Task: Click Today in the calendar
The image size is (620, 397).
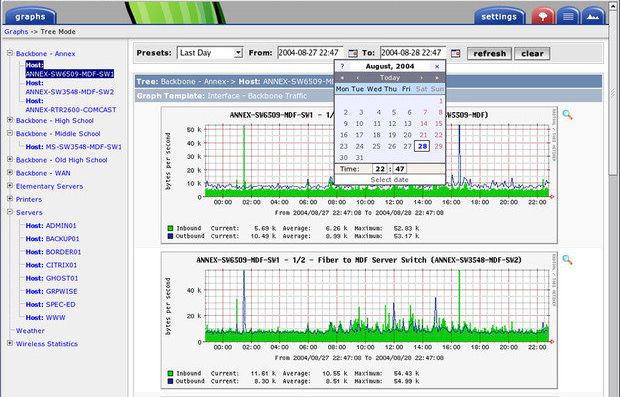Action: pyautogui.click(x=389, y=78)
